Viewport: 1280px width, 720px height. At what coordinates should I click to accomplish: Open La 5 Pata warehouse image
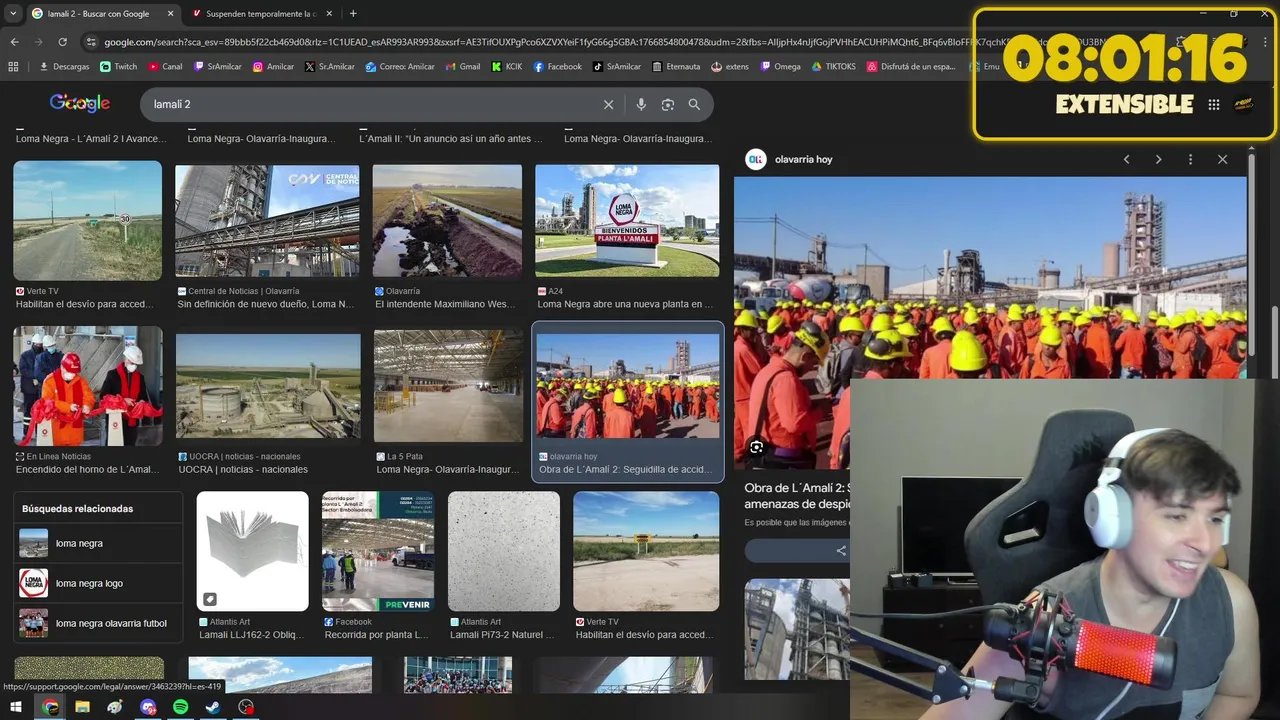pos(448,386)
